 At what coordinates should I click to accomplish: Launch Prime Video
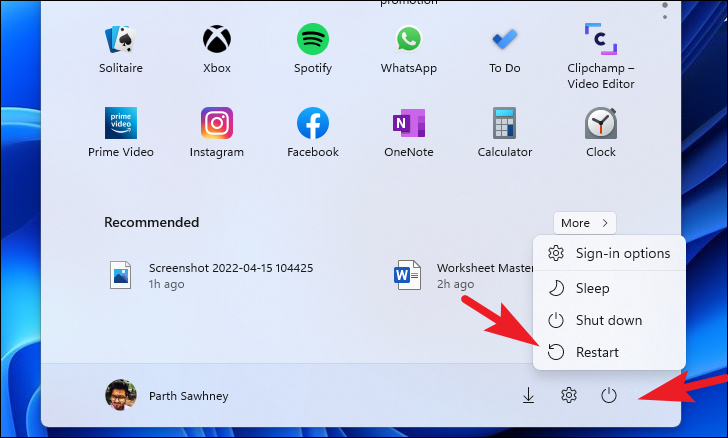(x=121, y=132)
